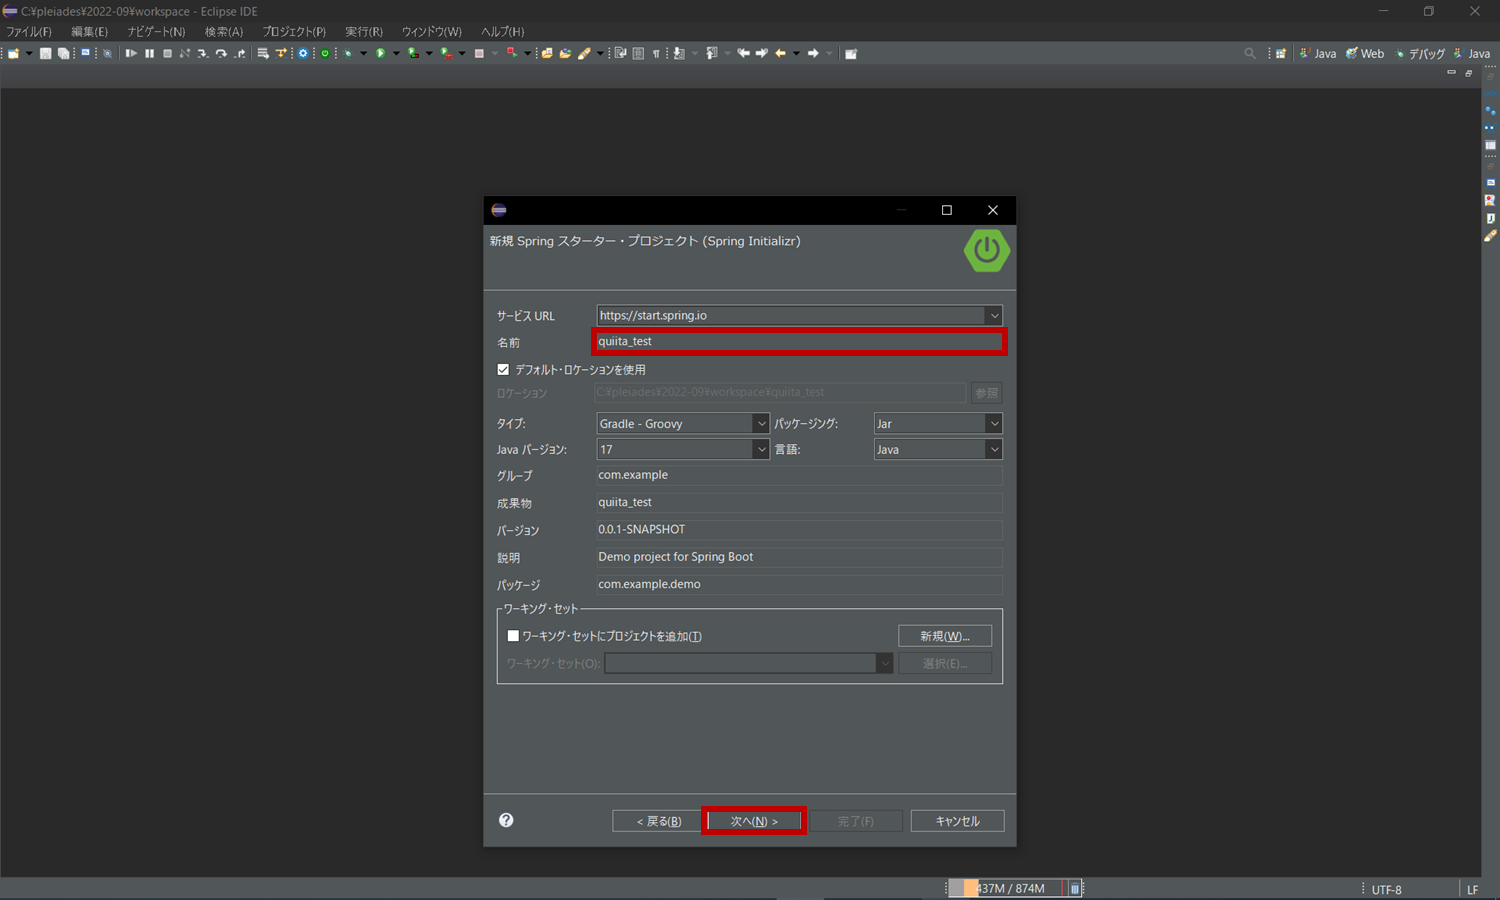Expand the Run button dropdown arrow

coord(396,53)
